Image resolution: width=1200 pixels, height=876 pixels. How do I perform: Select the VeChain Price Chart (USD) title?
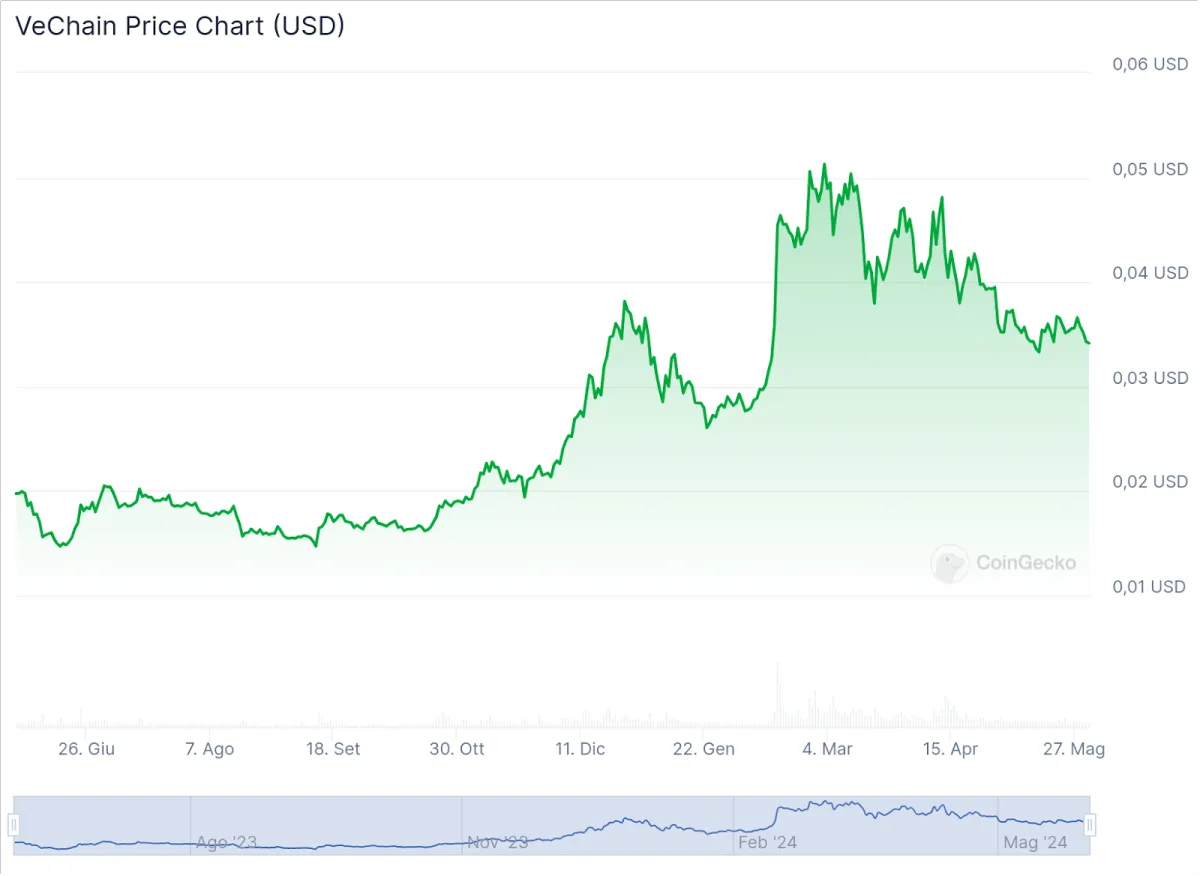point(180,26)
